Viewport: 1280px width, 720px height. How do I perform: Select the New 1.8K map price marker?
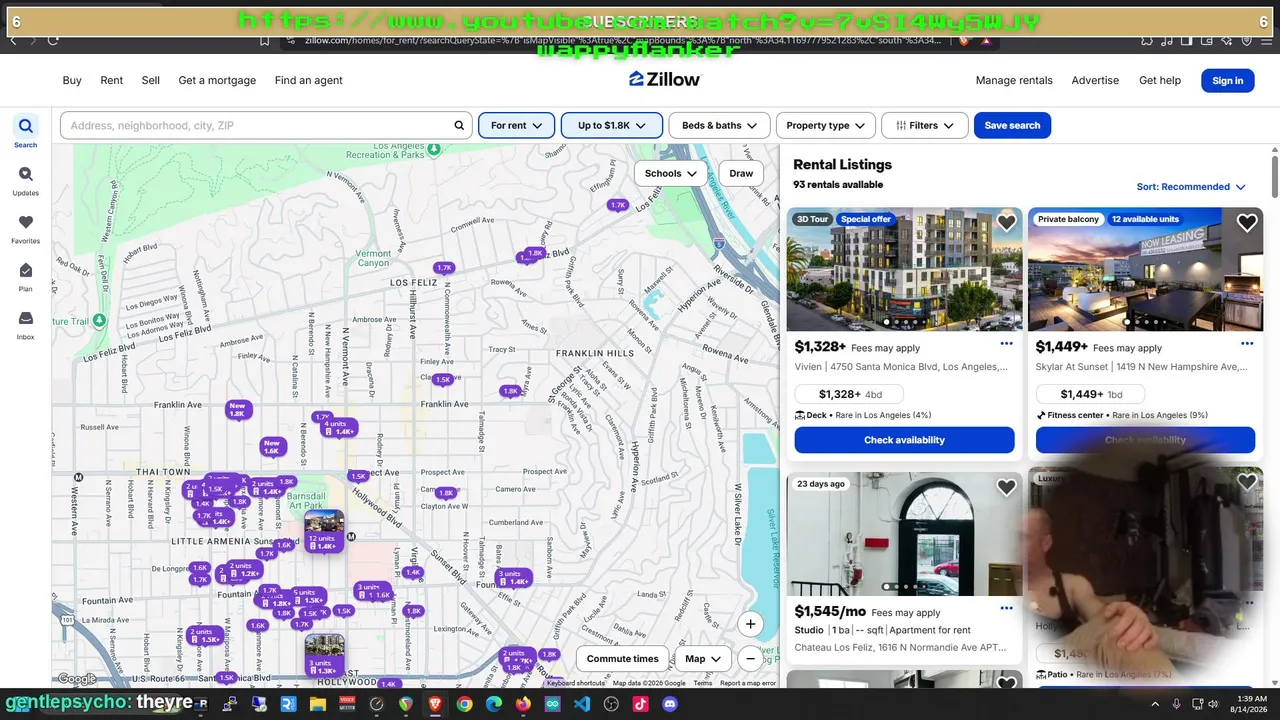pyautogui.click(x=237, y=410)
